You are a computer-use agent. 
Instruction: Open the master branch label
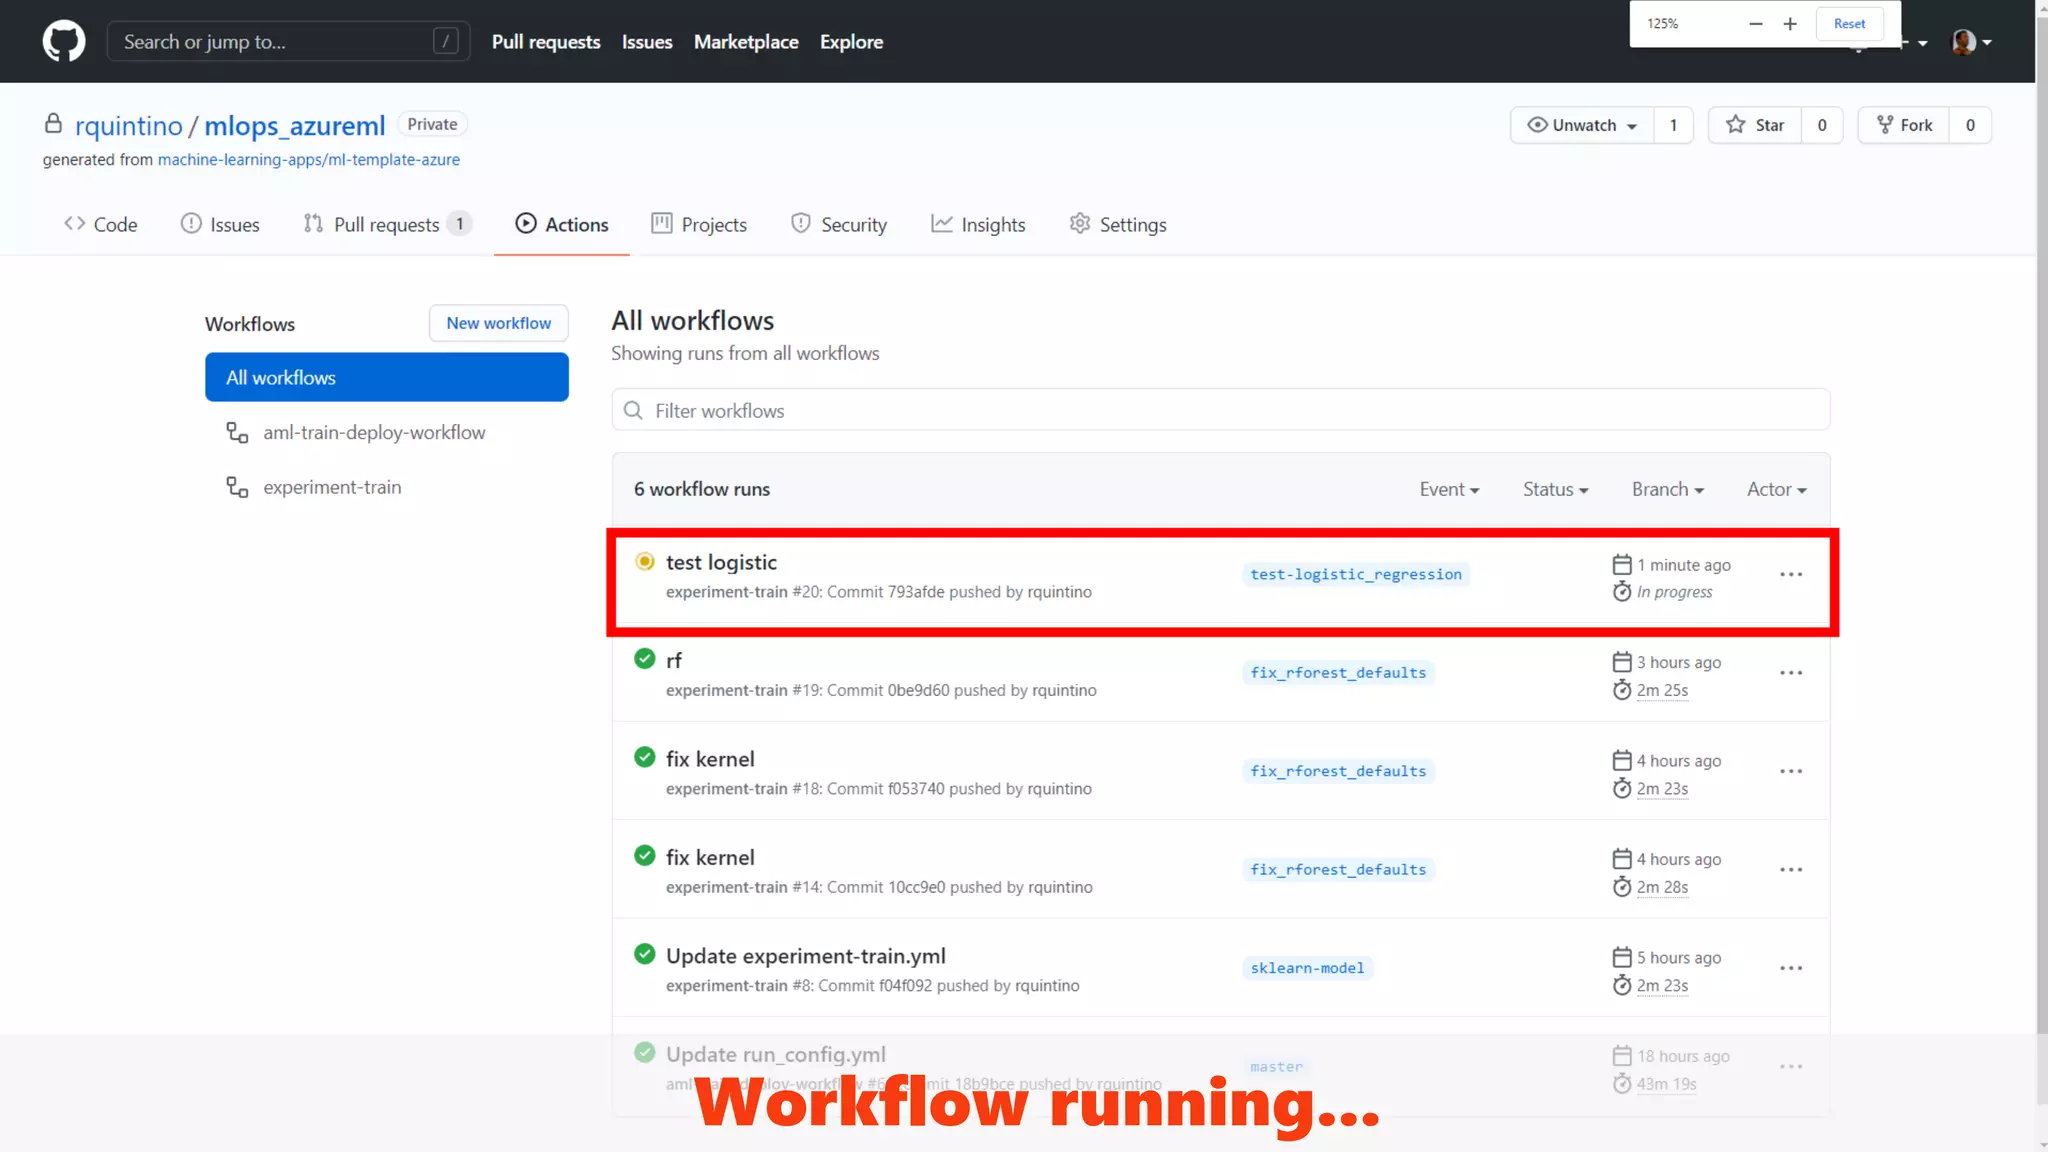point(1277,1067)
